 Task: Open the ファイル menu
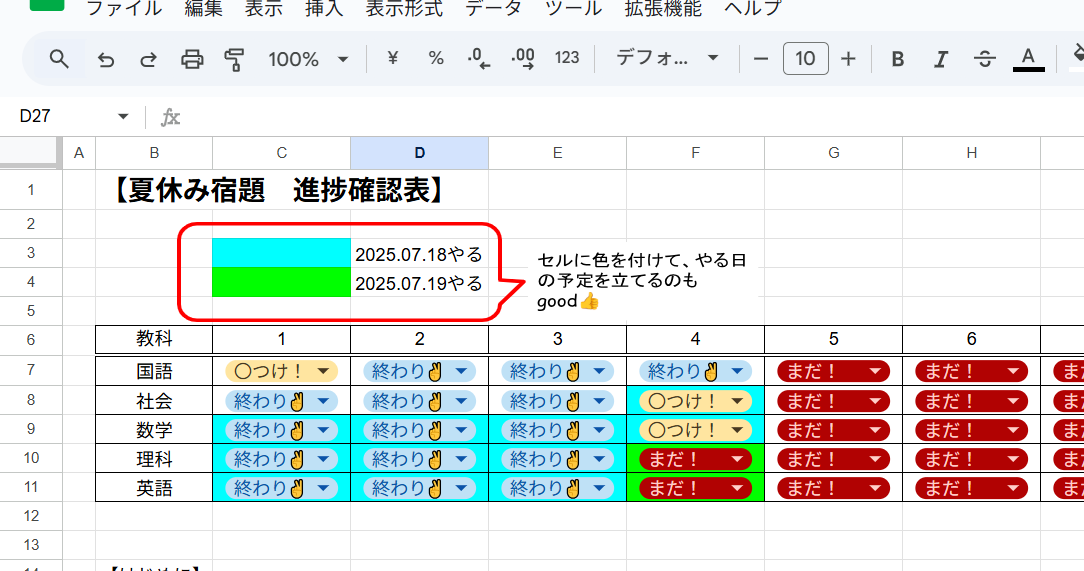[124, 8]
